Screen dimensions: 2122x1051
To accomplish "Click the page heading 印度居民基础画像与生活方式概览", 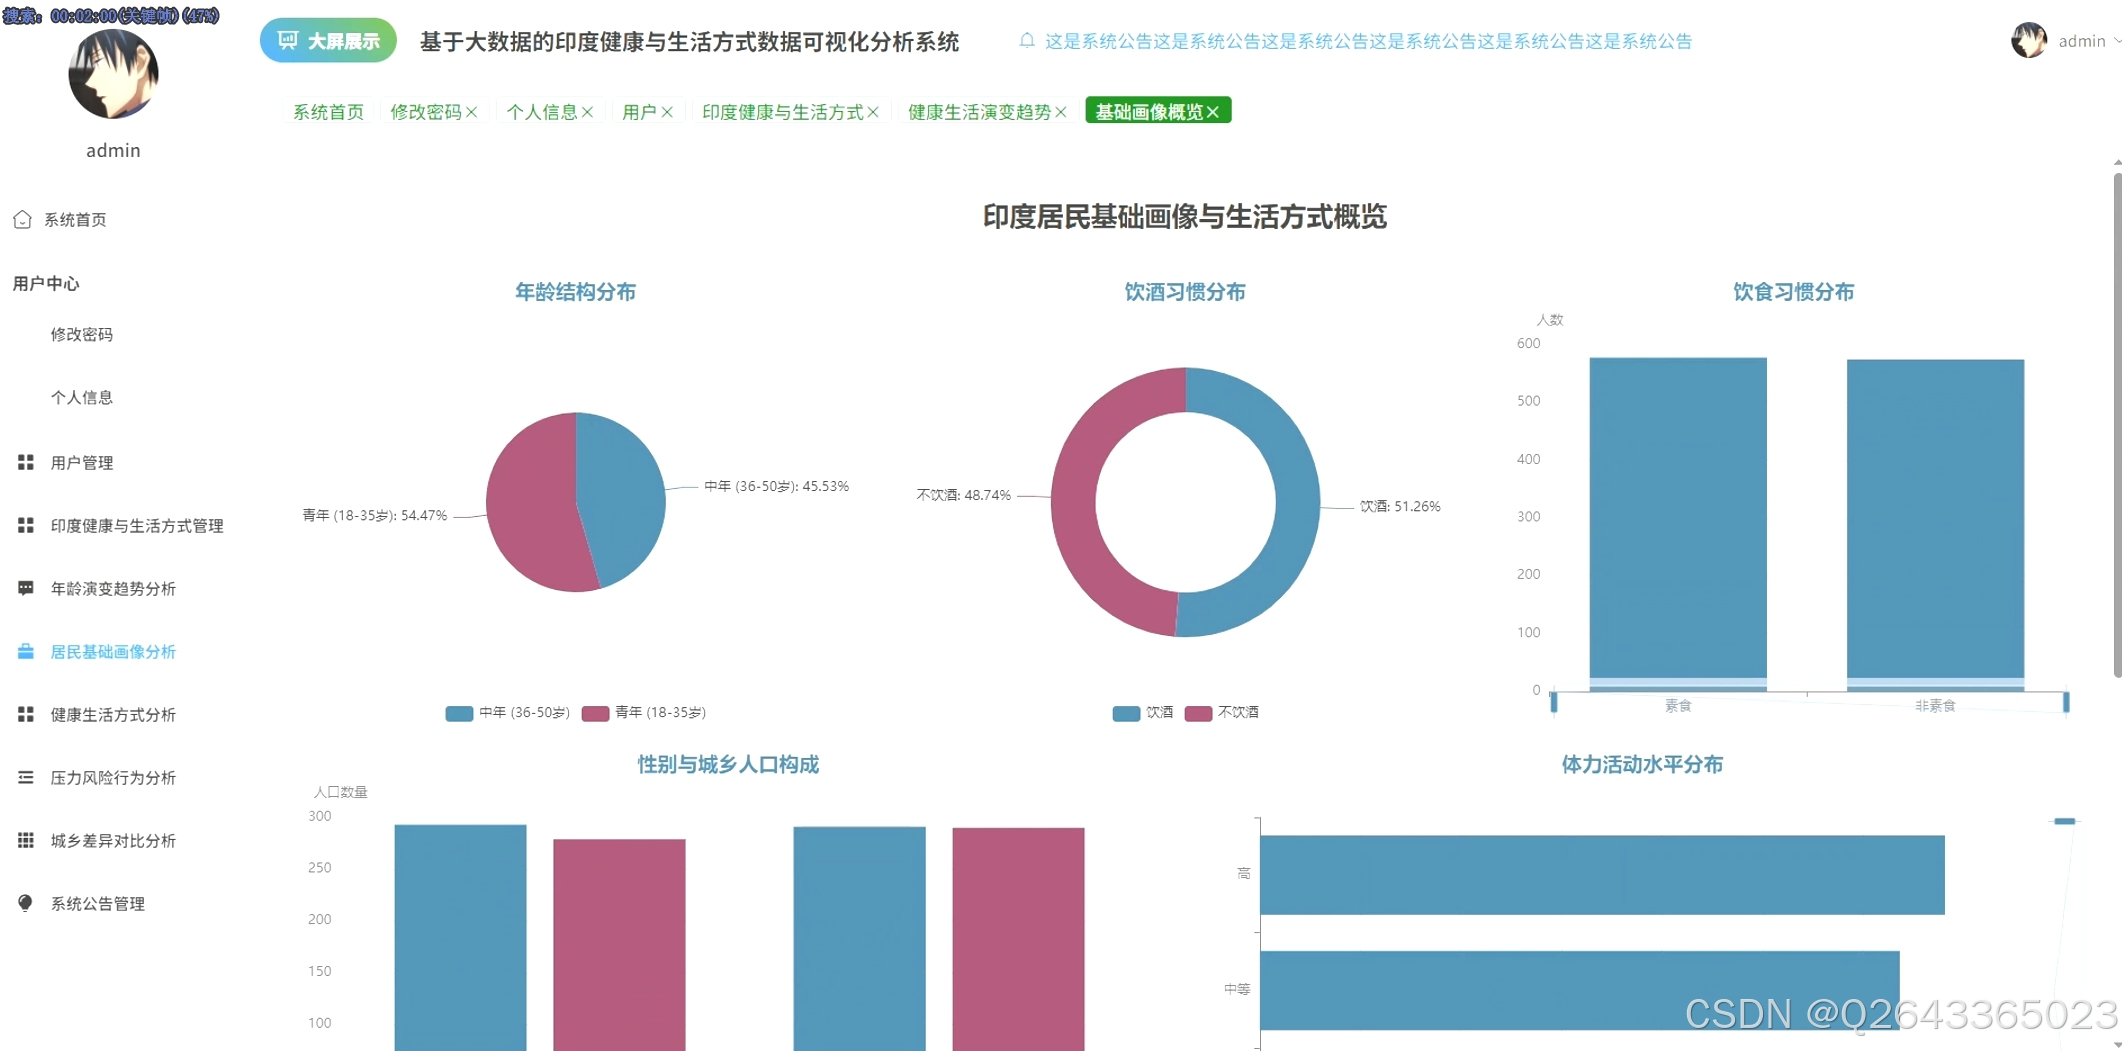I will click(x=1185, y=217).
